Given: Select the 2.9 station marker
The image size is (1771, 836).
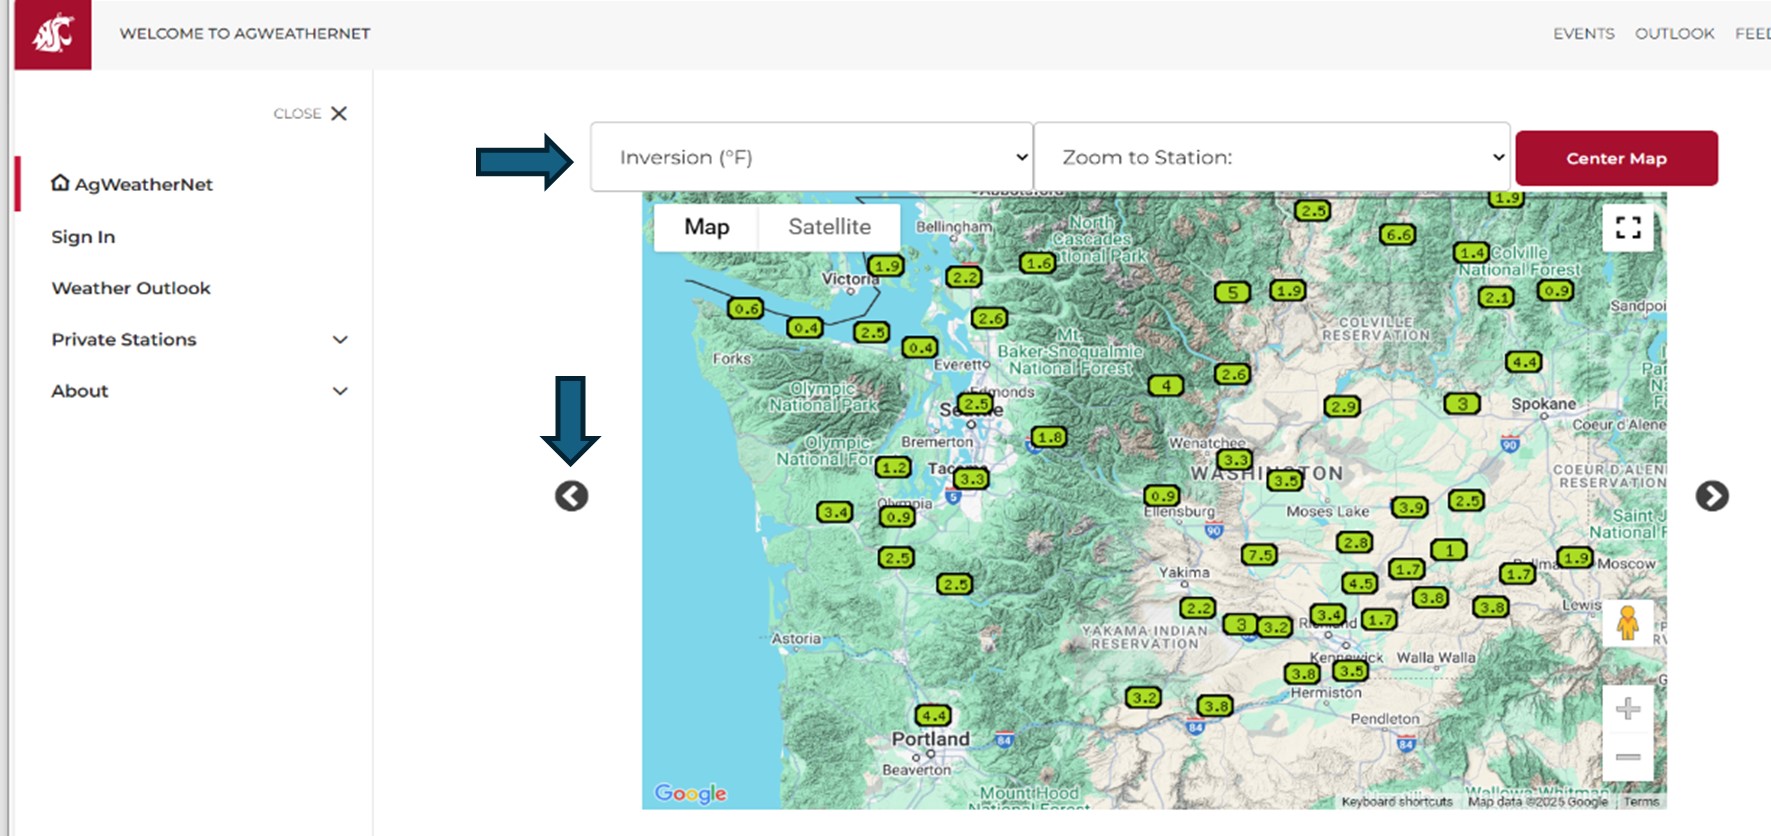Looking at the screenshot, I should click(1342, 407).
